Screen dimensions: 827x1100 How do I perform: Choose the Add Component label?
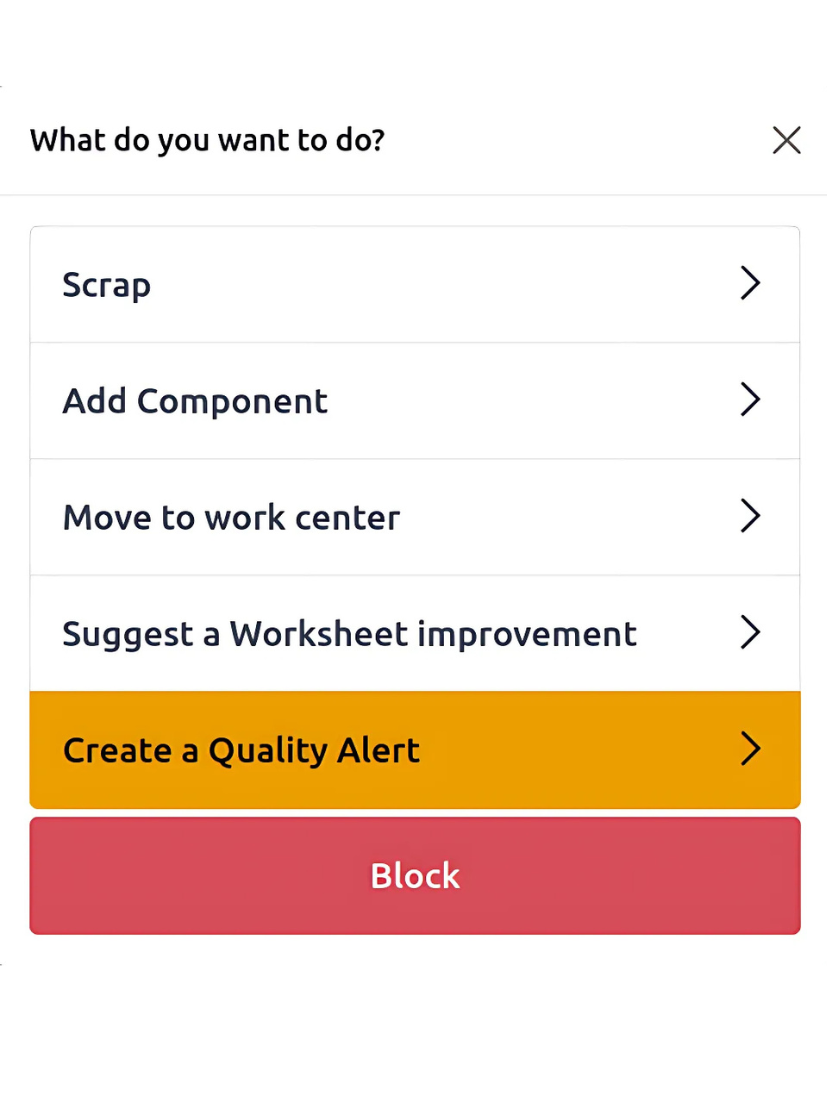195,401
